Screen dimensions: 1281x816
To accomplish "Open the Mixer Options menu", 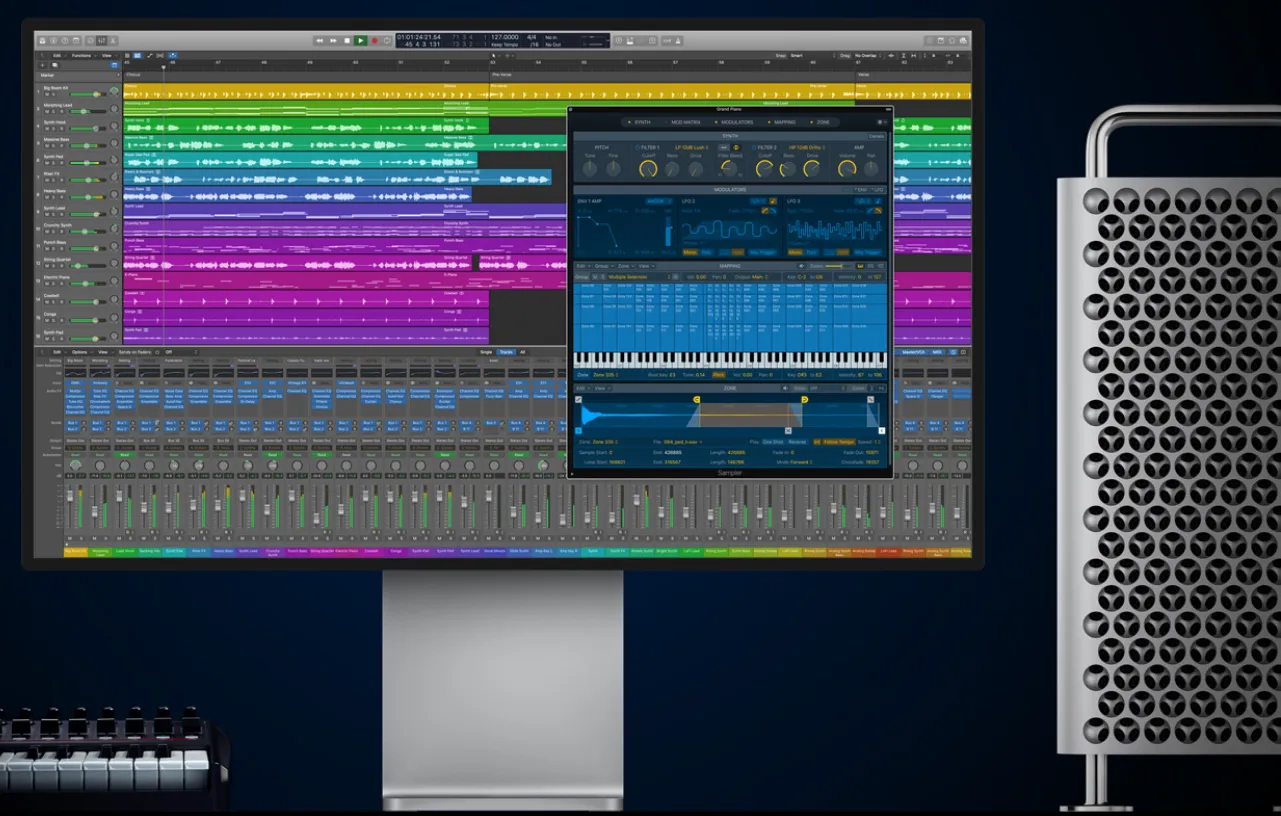I will [x=80, y=352].
